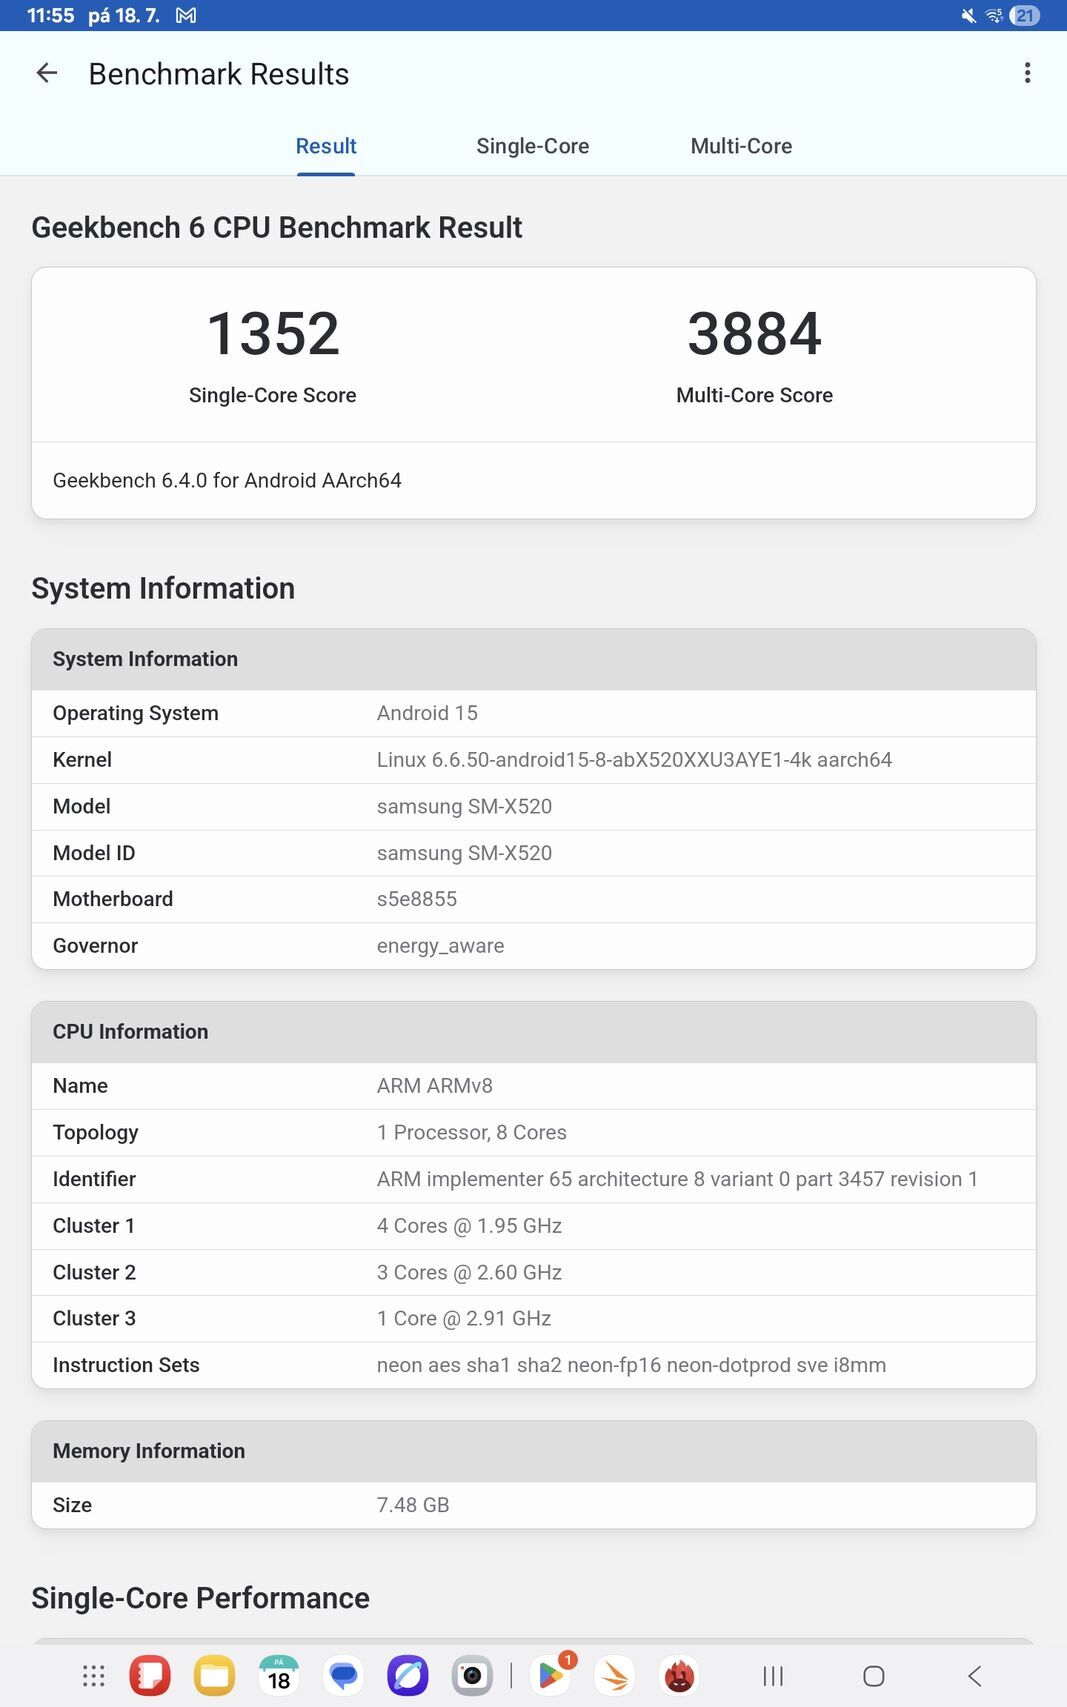Screen dimensions: 1067x1707
Task: Tap the Motherboard value s5e8855
Action: pyautogui.click(x=417, y=899)
